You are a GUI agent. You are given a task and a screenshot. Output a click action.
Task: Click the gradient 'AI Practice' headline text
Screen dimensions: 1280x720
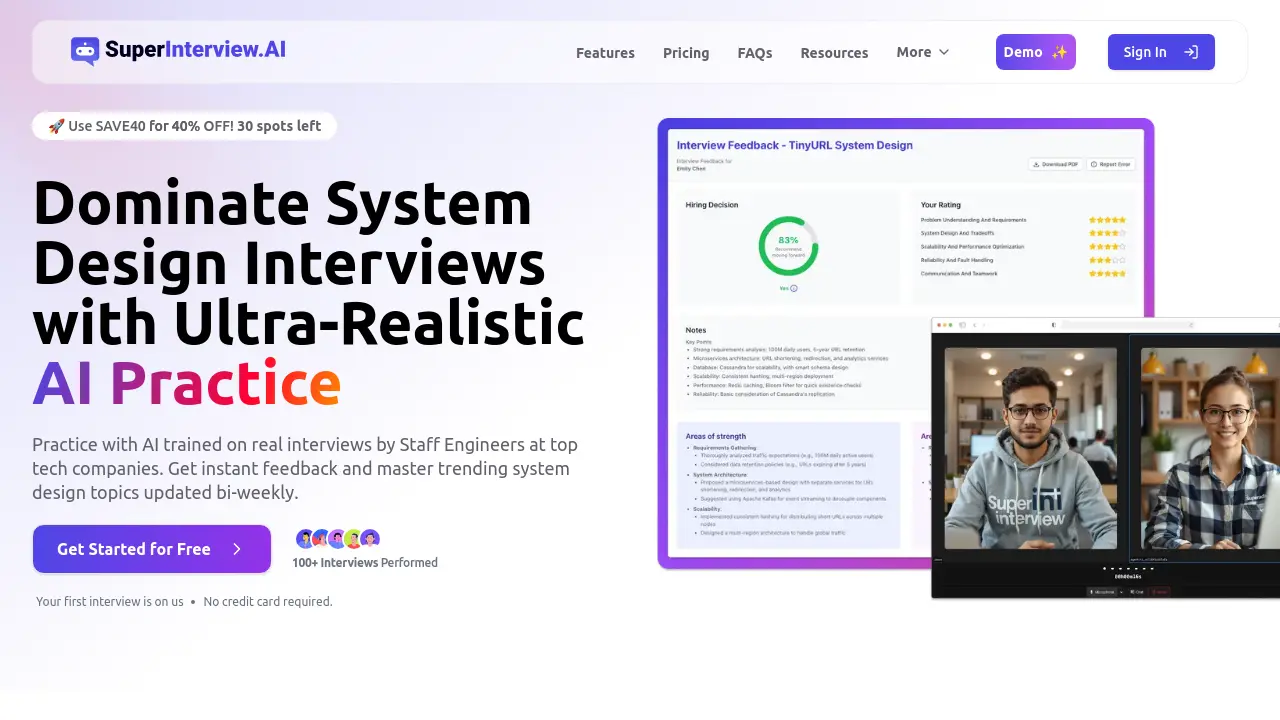[187, 383]
